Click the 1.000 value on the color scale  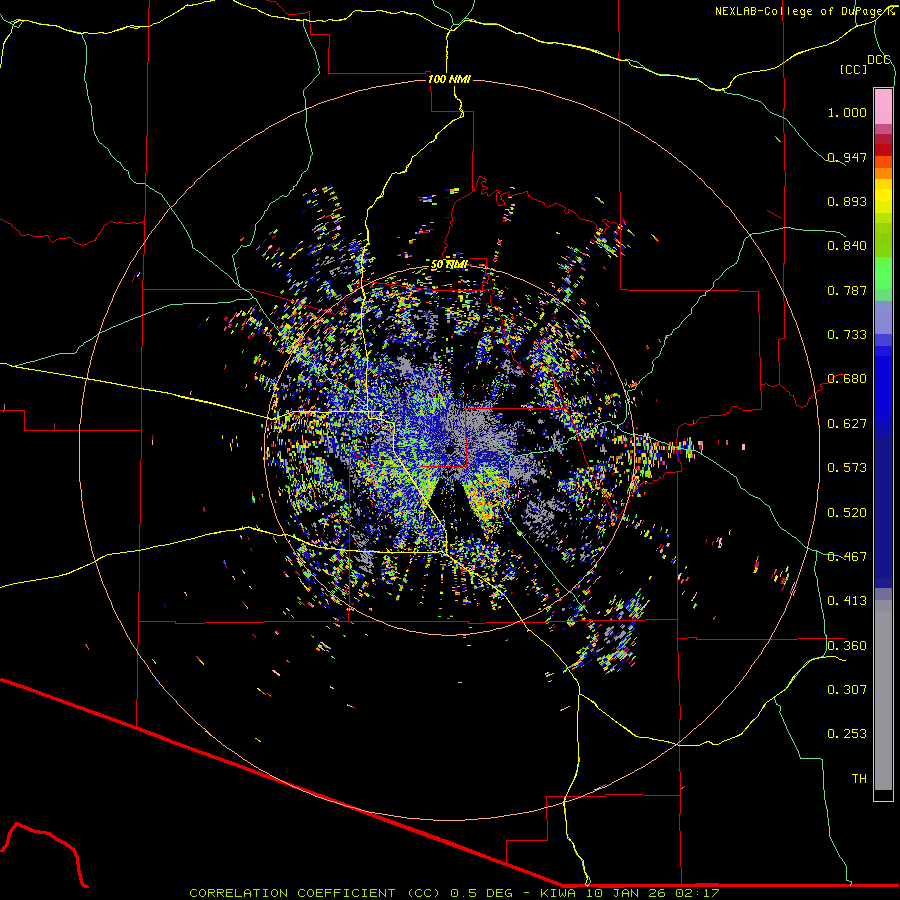click(x=847, y=112)
